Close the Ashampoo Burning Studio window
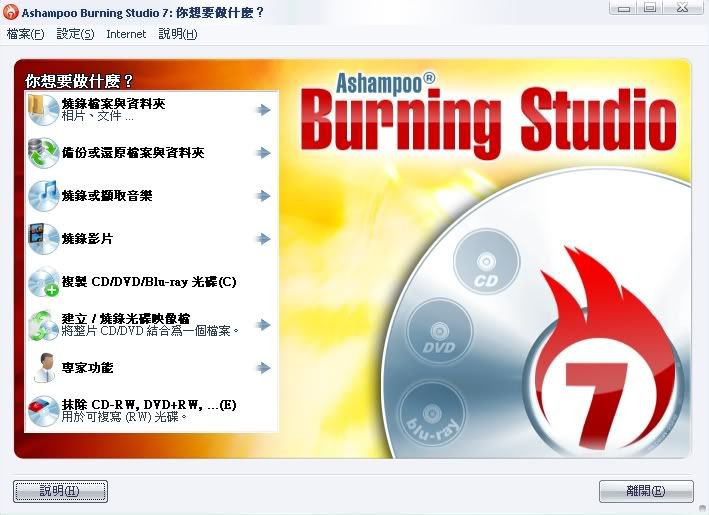This screenshot has height=515, width=709. [x=682, y=8]
